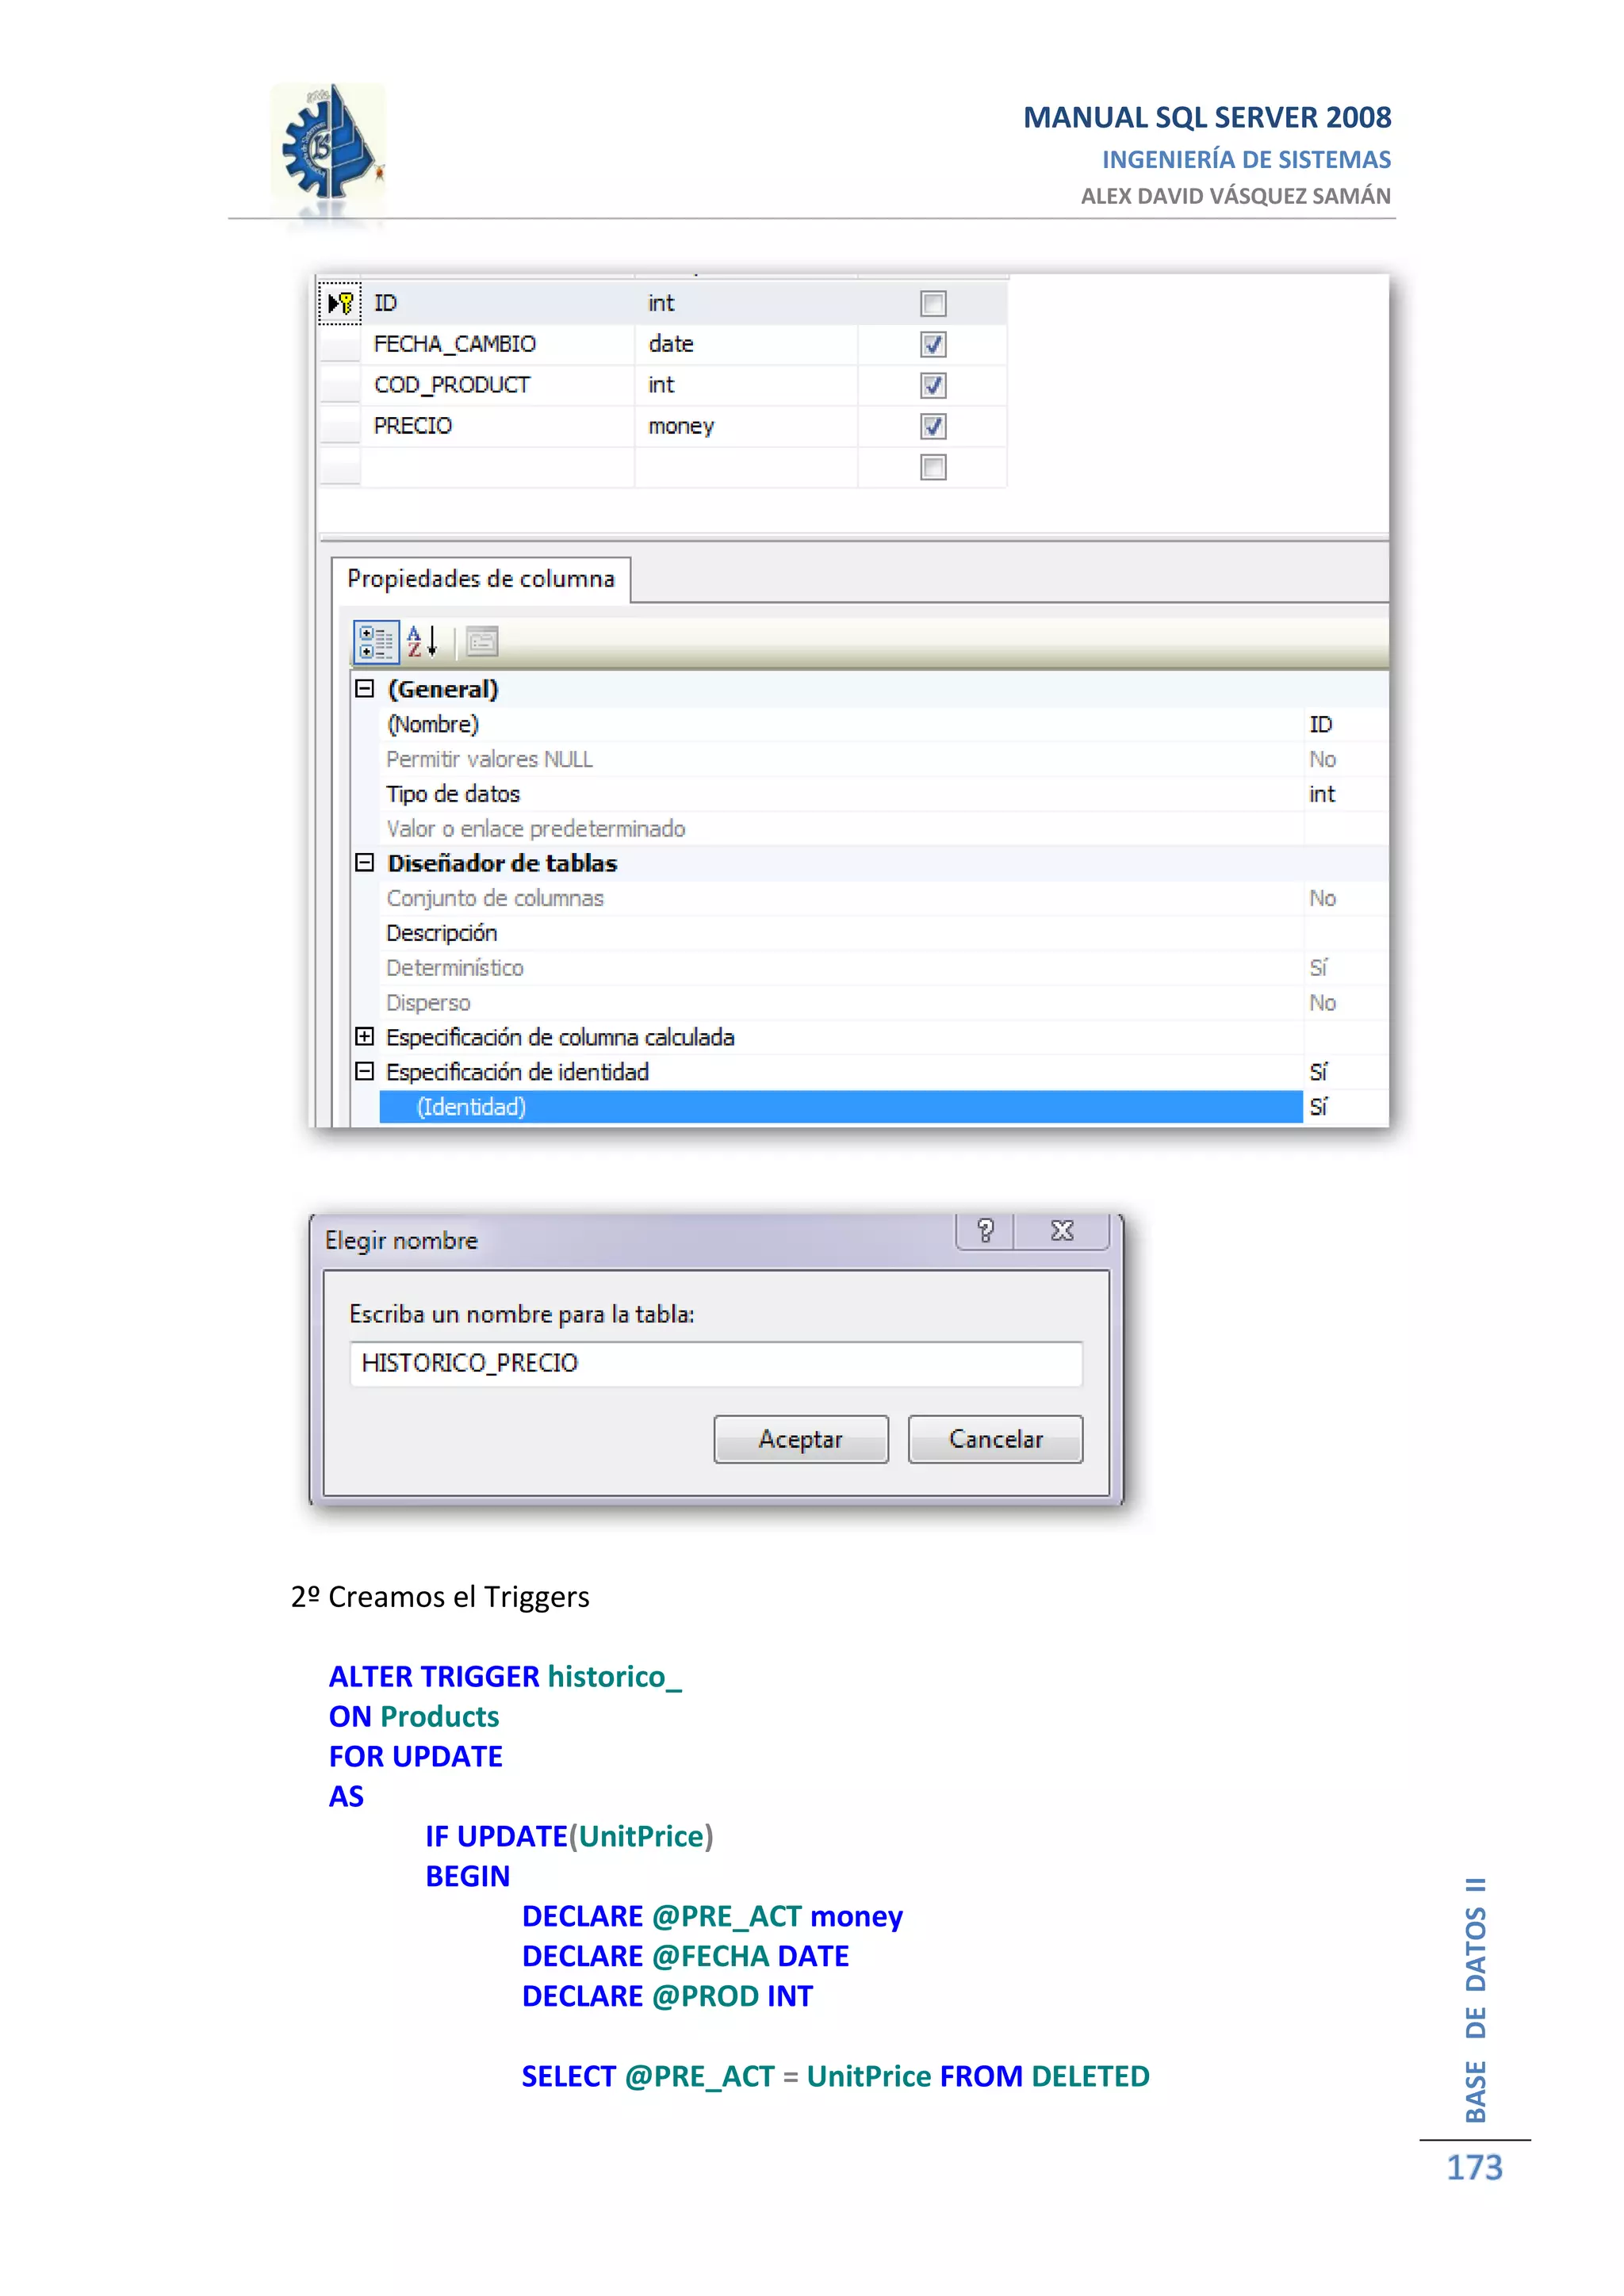1624x2296 pixels.
Task: Click the Aceptar button
Action: [801, 1439]
